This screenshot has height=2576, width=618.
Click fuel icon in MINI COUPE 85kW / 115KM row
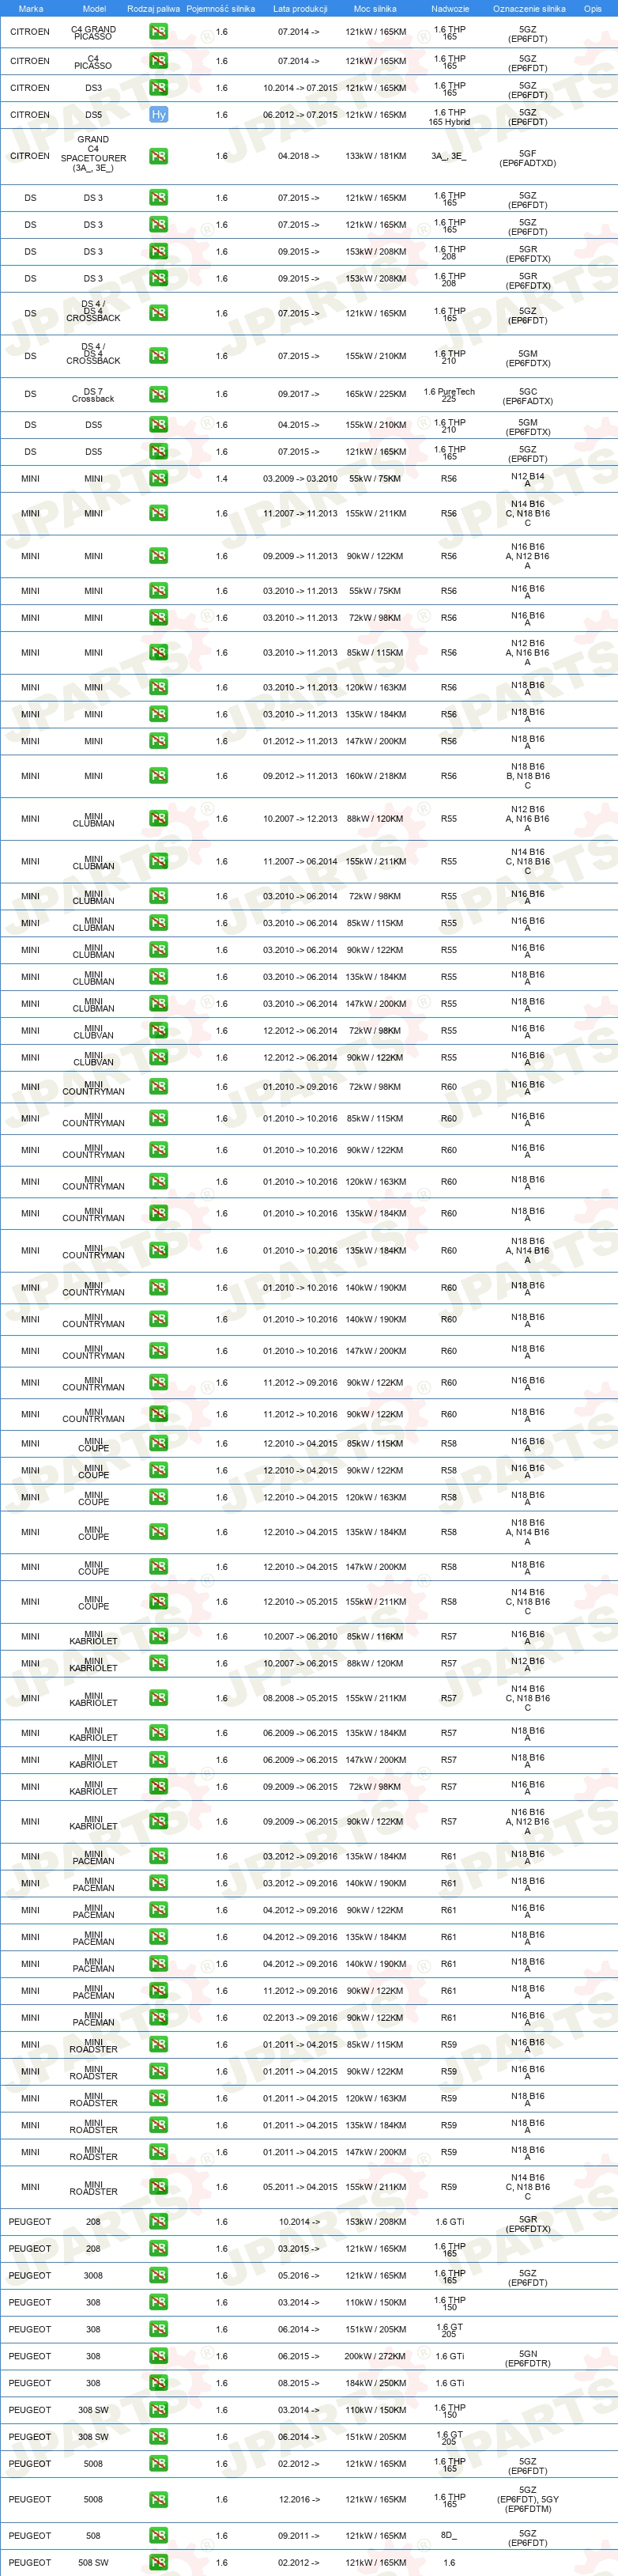click(x=158, y=1444)
